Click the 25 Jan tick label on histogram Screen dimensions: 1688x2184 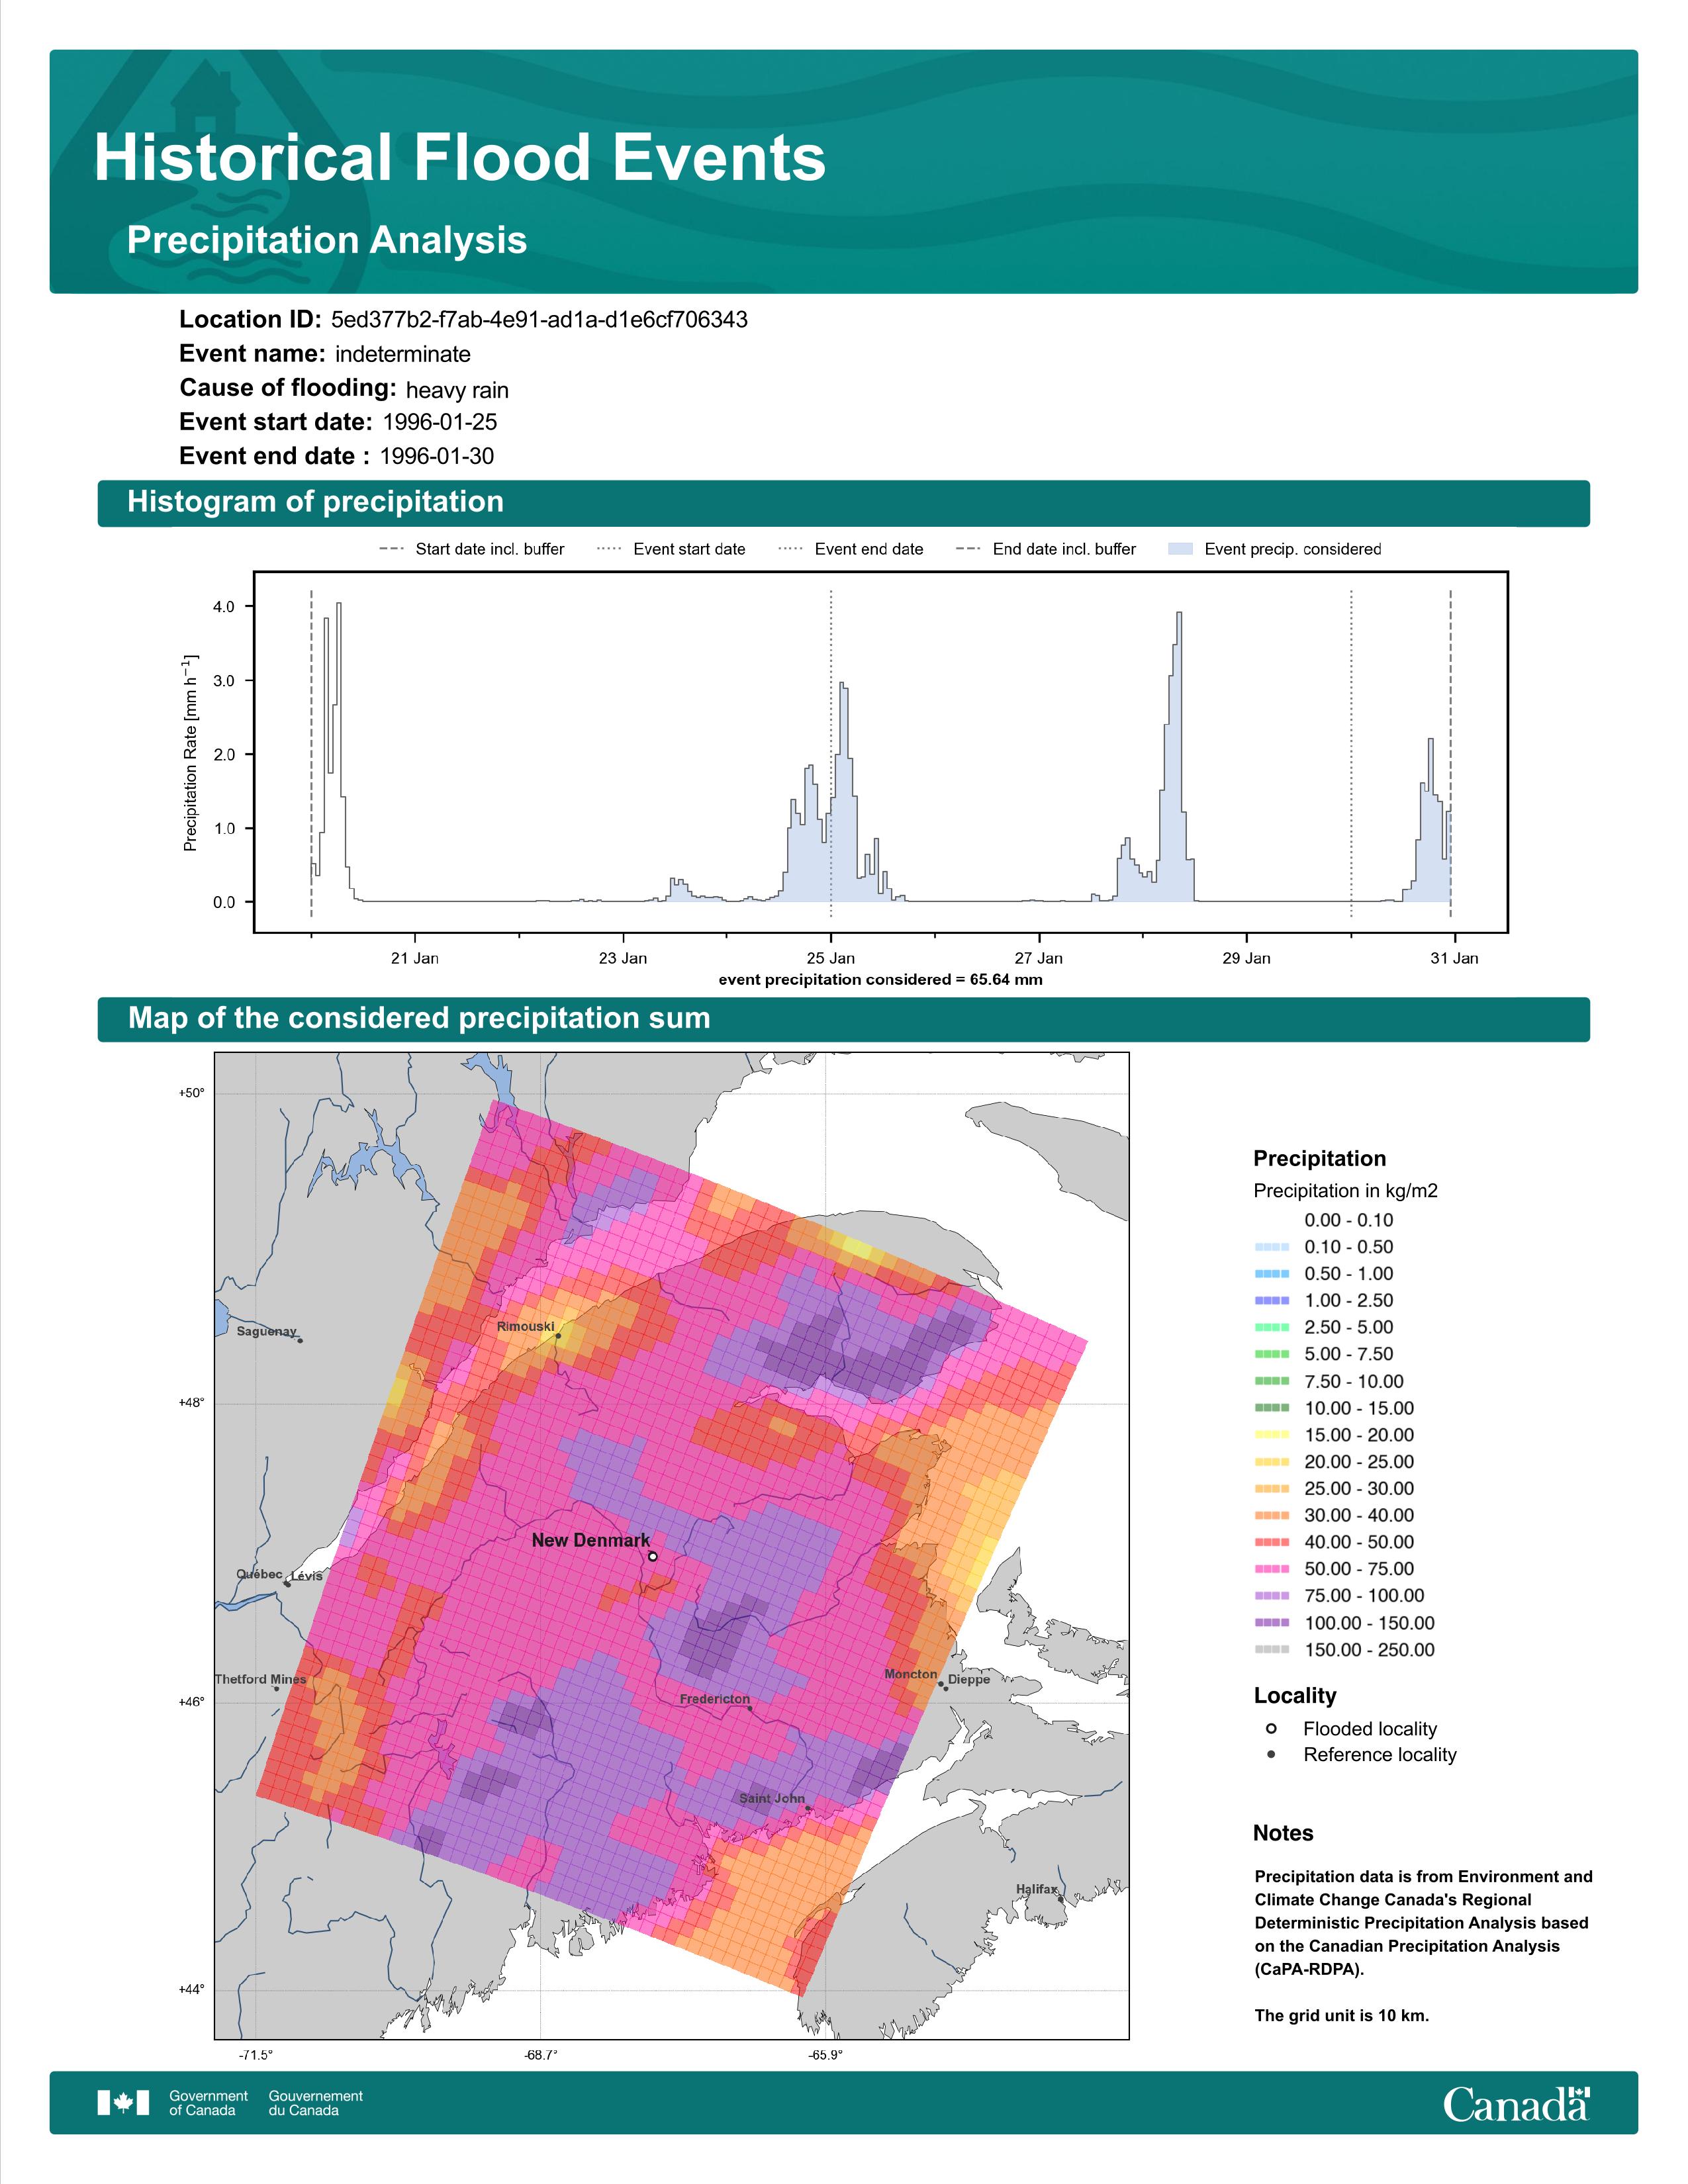click(831, 958)
